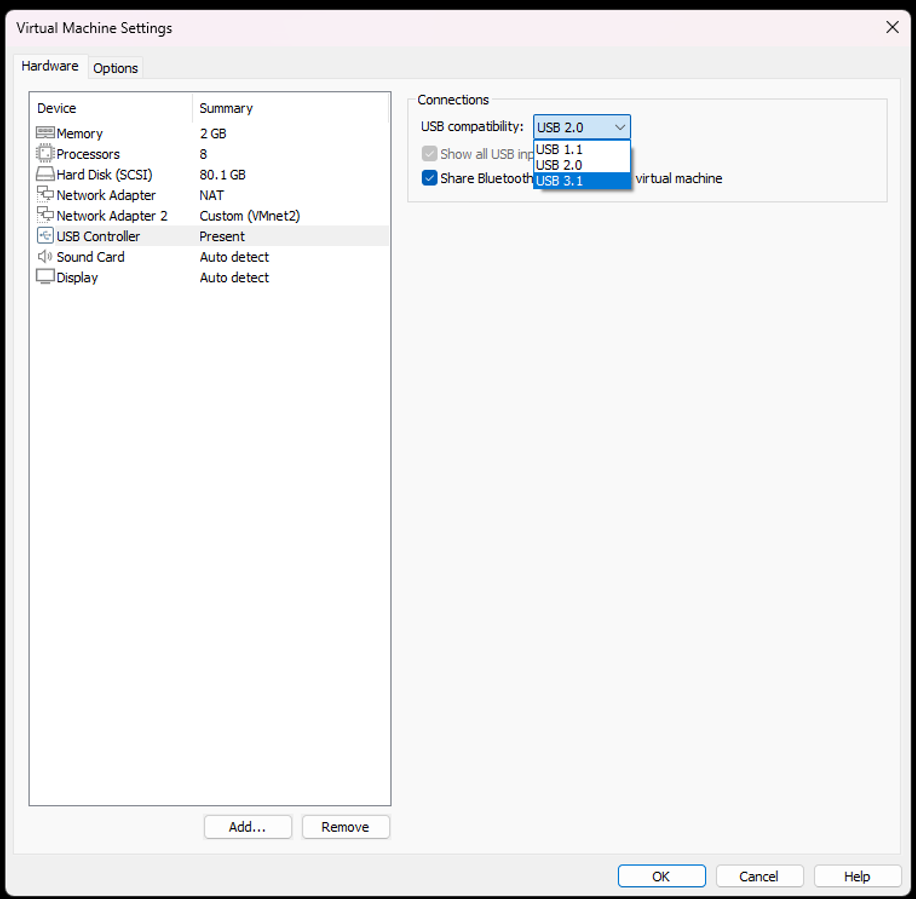916x899 pixels.
Task: Select the Processors icon in device list
Action: click(45, 153)
